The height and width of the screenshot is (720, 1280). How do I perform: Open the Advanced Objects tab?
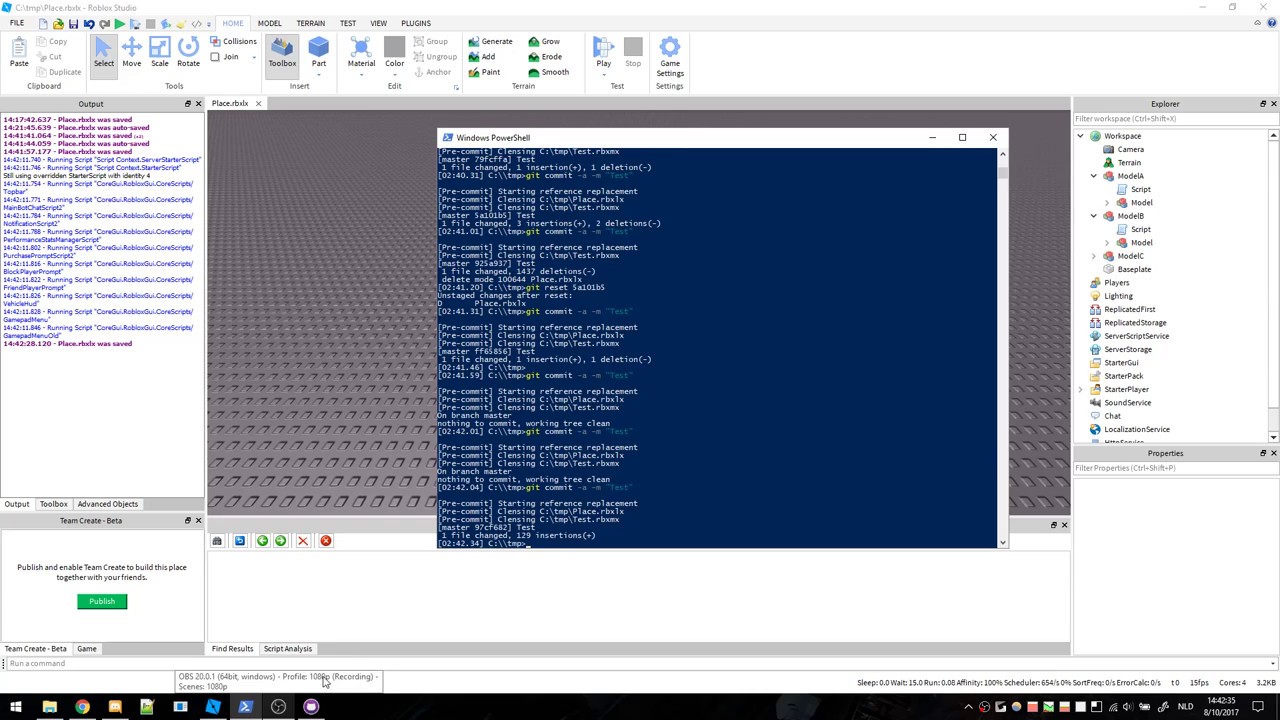(x=108, y=504)
